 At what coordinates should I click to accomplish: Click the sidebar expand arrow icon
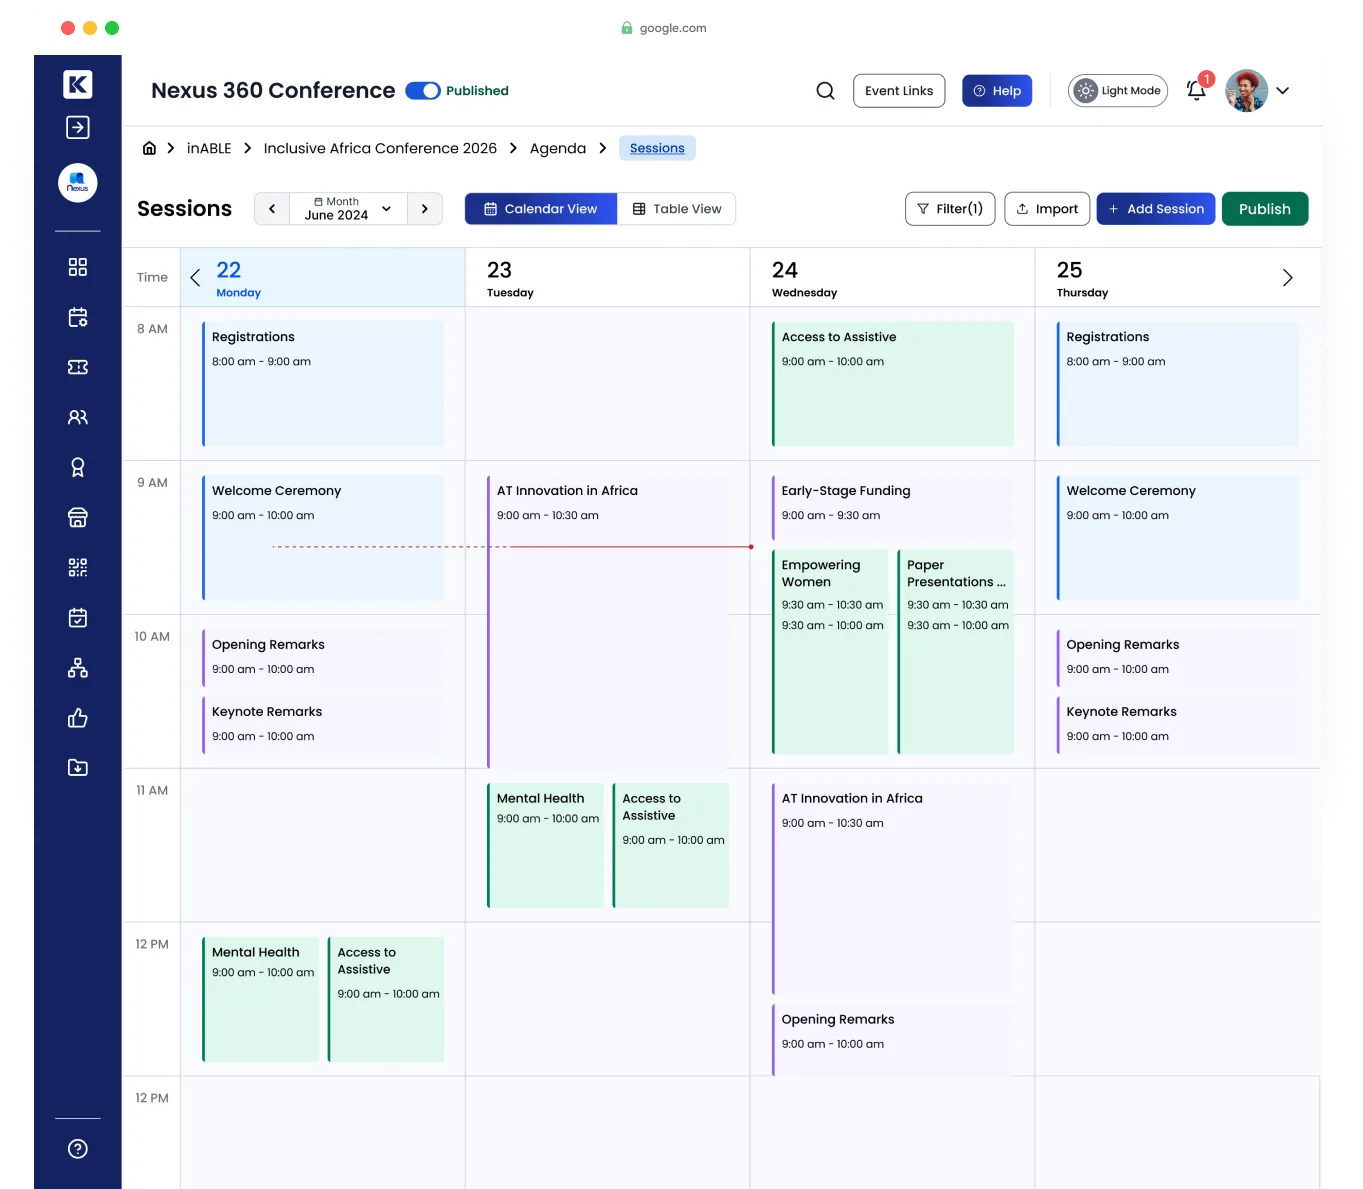coord(78,127)
